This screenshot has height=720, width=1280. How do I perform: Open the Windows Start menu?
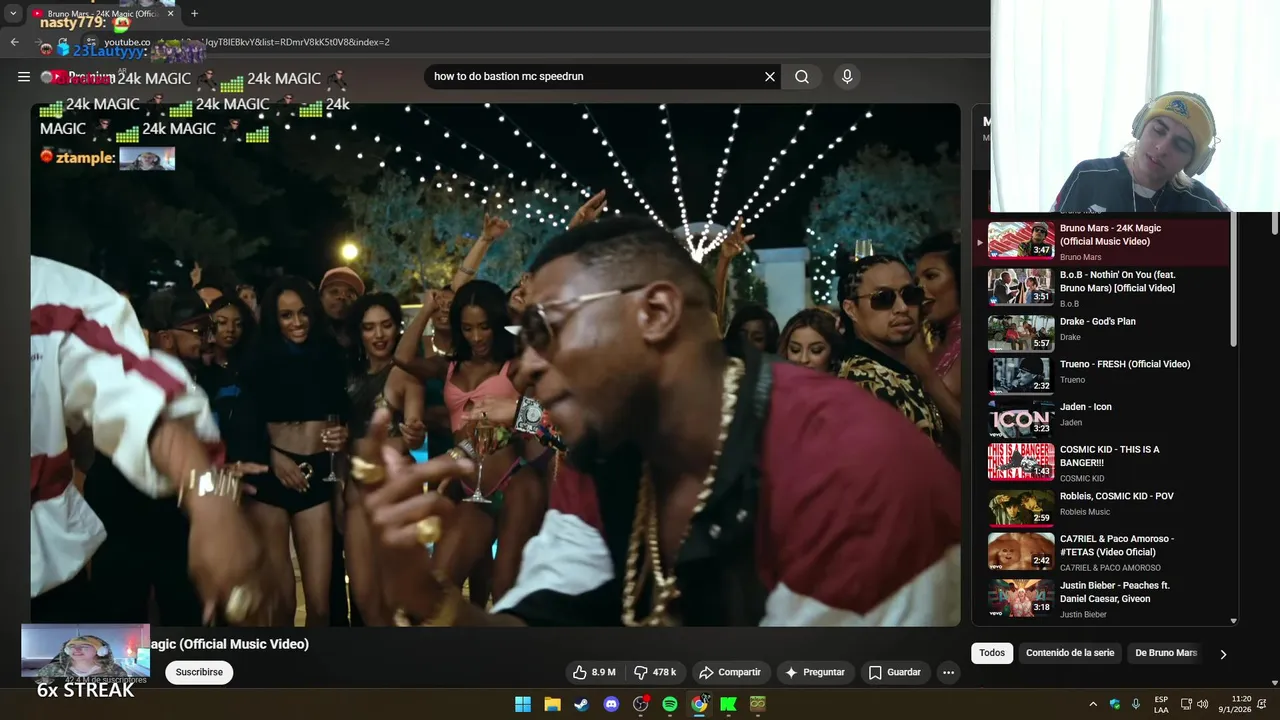pyautogui.click(x=523, y=704)
